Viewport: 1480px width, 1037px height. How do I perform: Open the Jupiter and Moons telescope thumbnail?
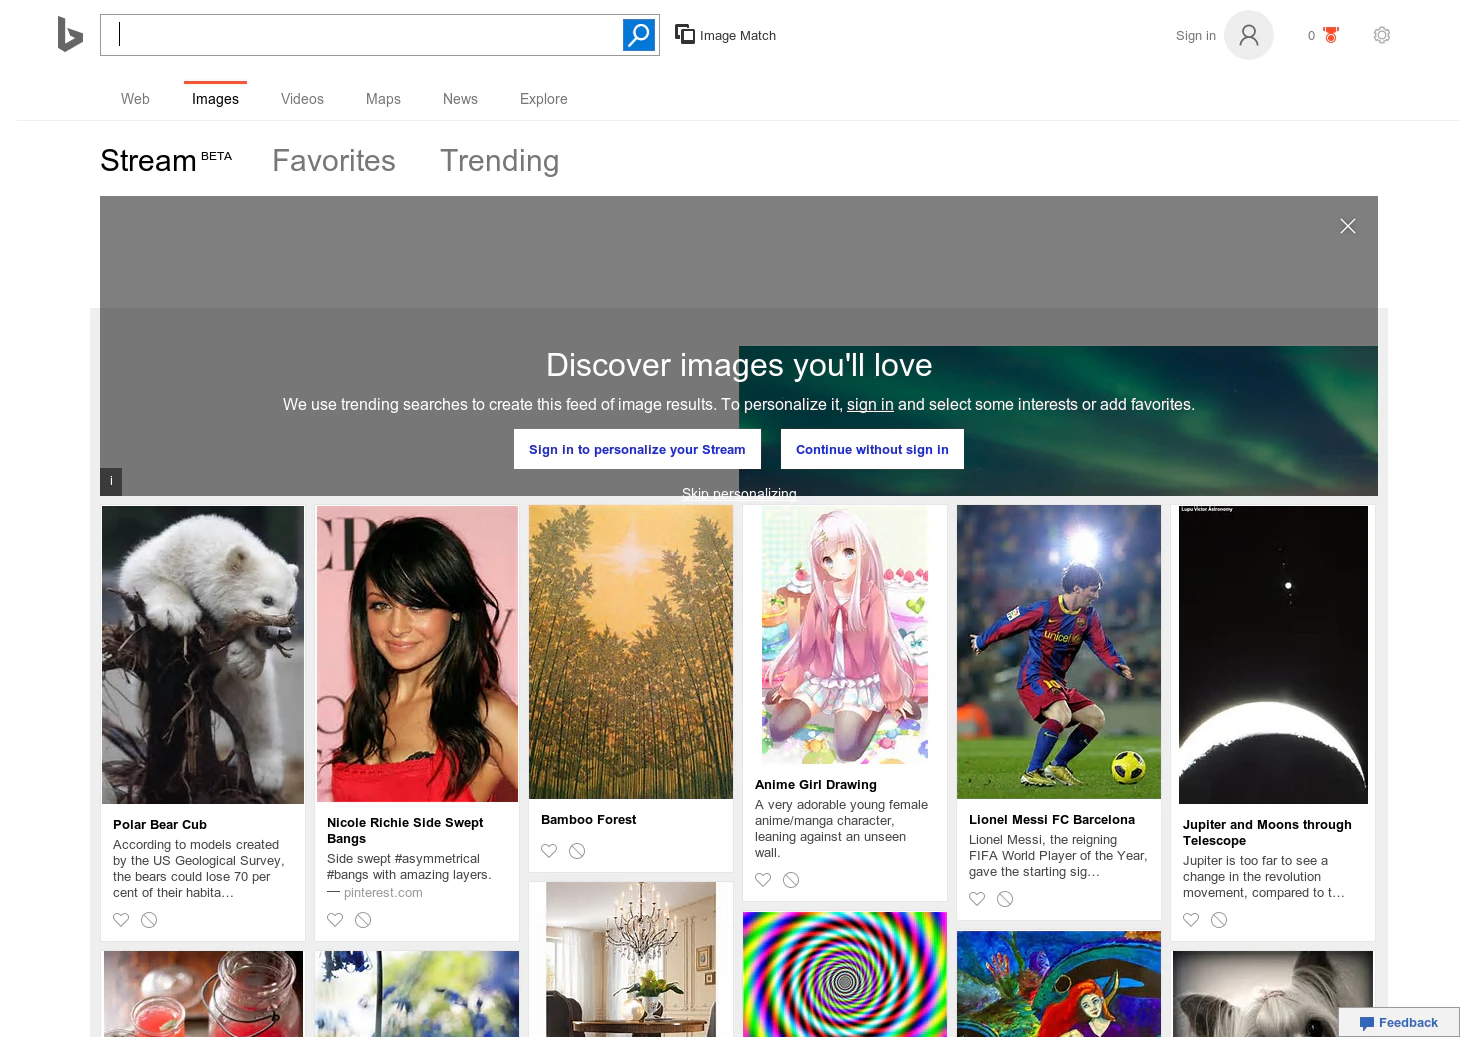(1273, 655)
